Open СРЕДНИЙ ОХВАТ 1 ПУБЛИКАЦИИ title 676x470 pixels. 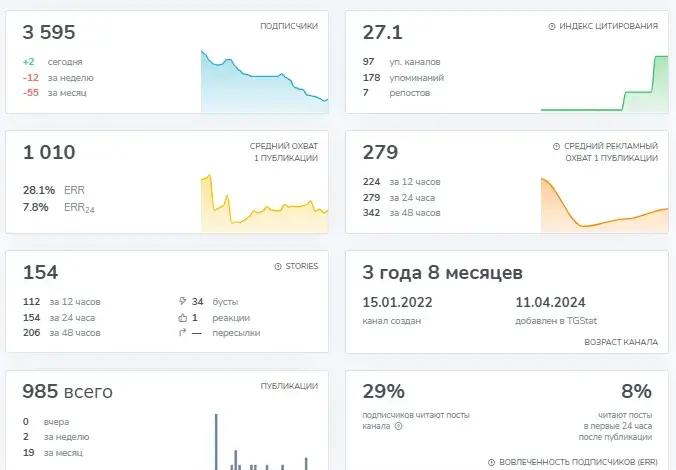click(x=284, y=152)
